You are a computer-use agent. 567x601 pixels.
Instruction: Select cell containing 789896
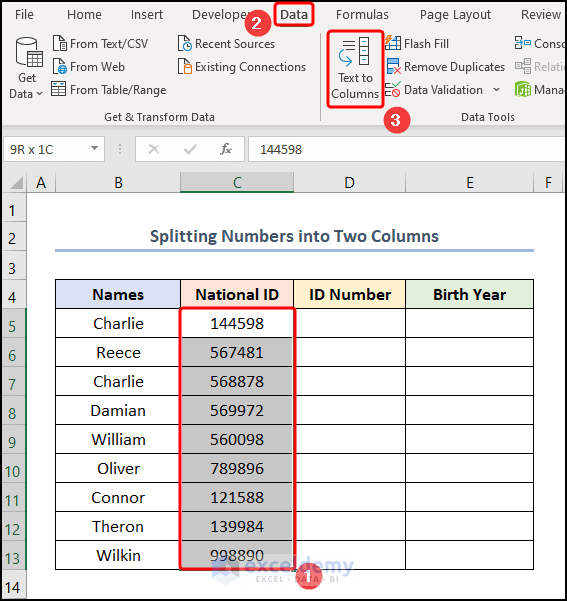[237, 468]
